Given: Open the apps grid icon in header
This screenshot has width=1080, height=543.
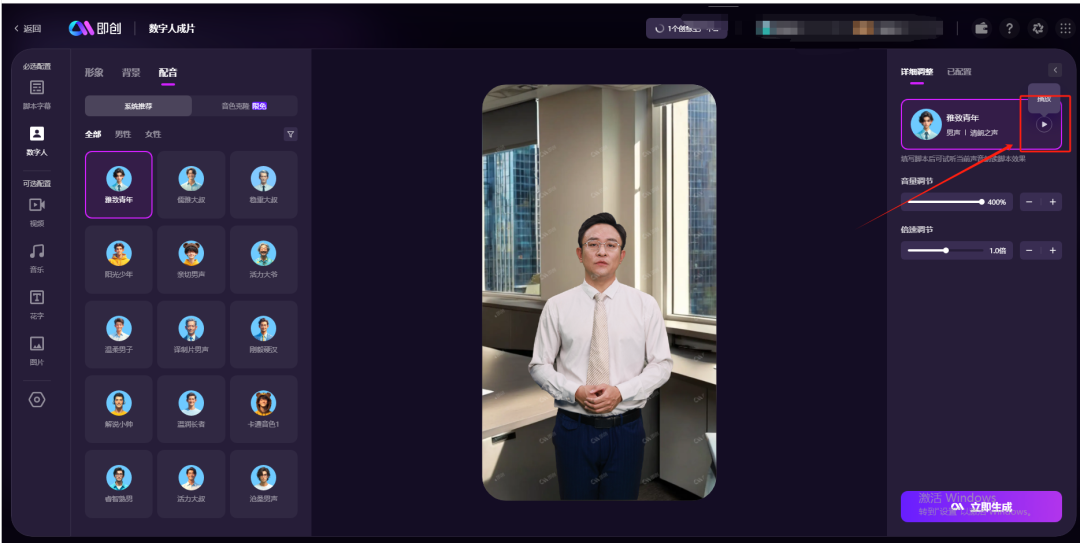Looking at the screenshot, I should tap(1065, 28).
